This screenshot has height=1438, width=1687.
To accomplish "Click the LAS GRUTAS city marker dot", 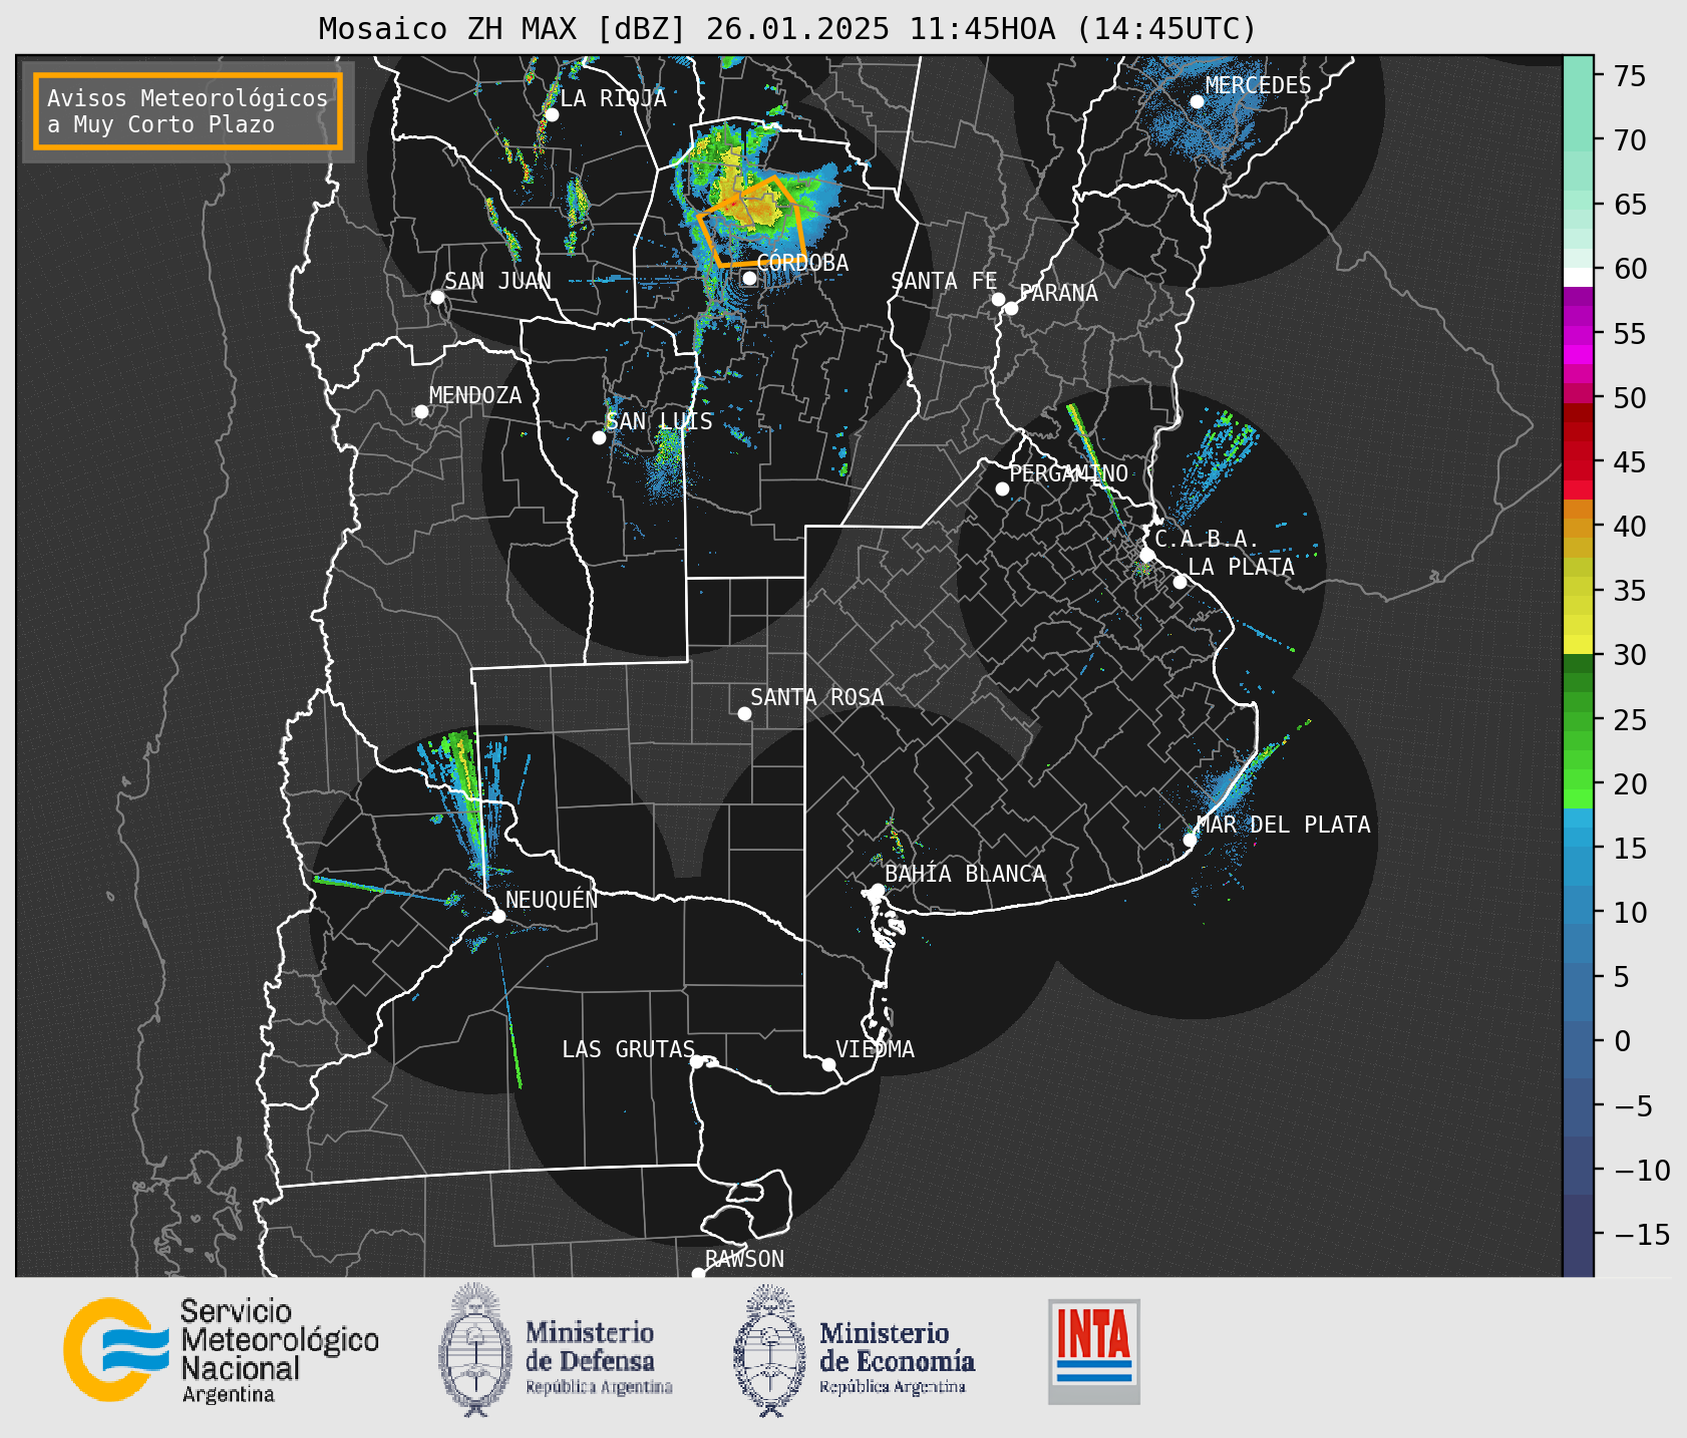I will pos(697,1061).
